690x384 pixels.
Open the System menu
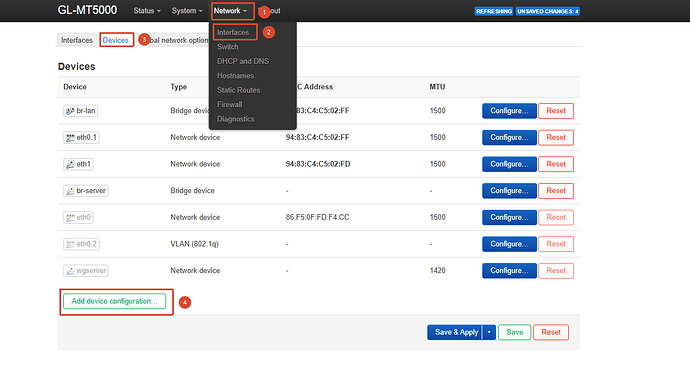(x=187, y=11)
